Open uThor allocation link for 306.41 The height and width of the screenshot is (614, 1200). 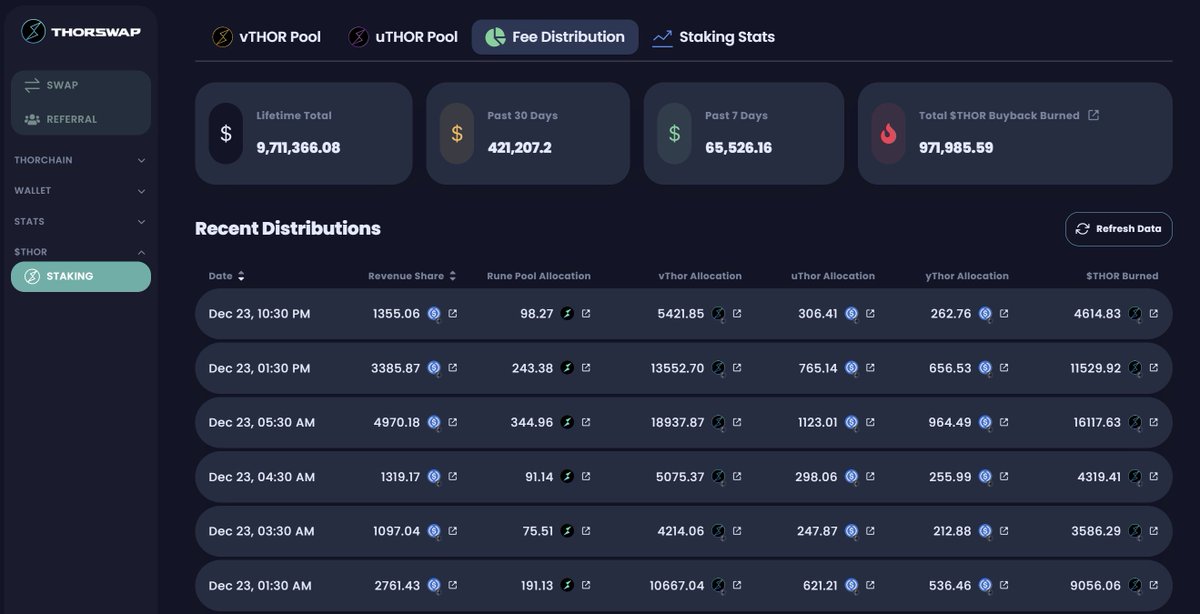click(870, 314)
